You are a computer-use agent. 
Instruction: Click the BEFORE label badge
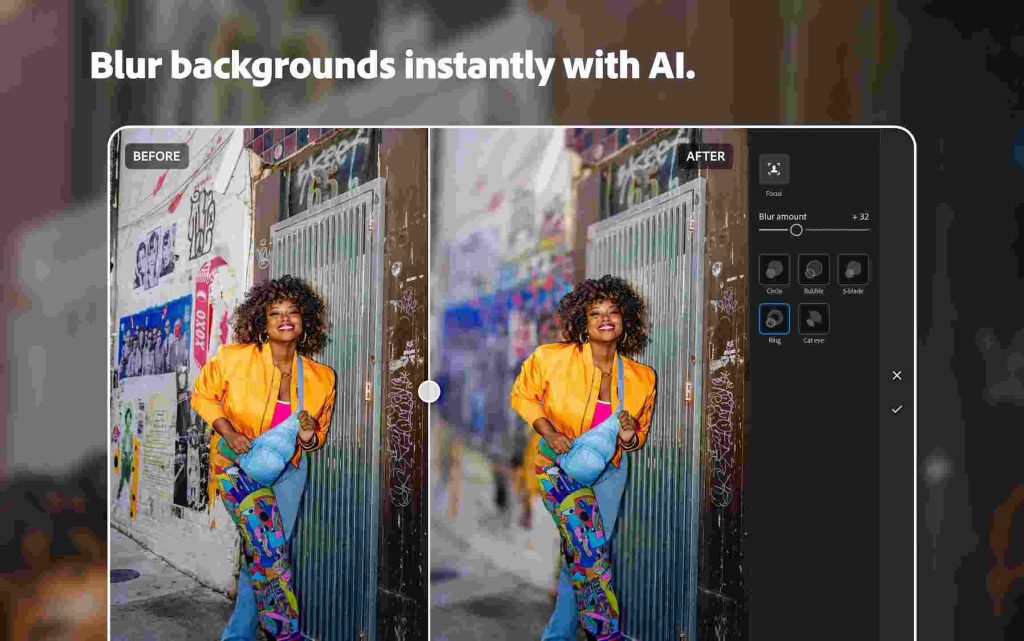[x=157, y=156]
